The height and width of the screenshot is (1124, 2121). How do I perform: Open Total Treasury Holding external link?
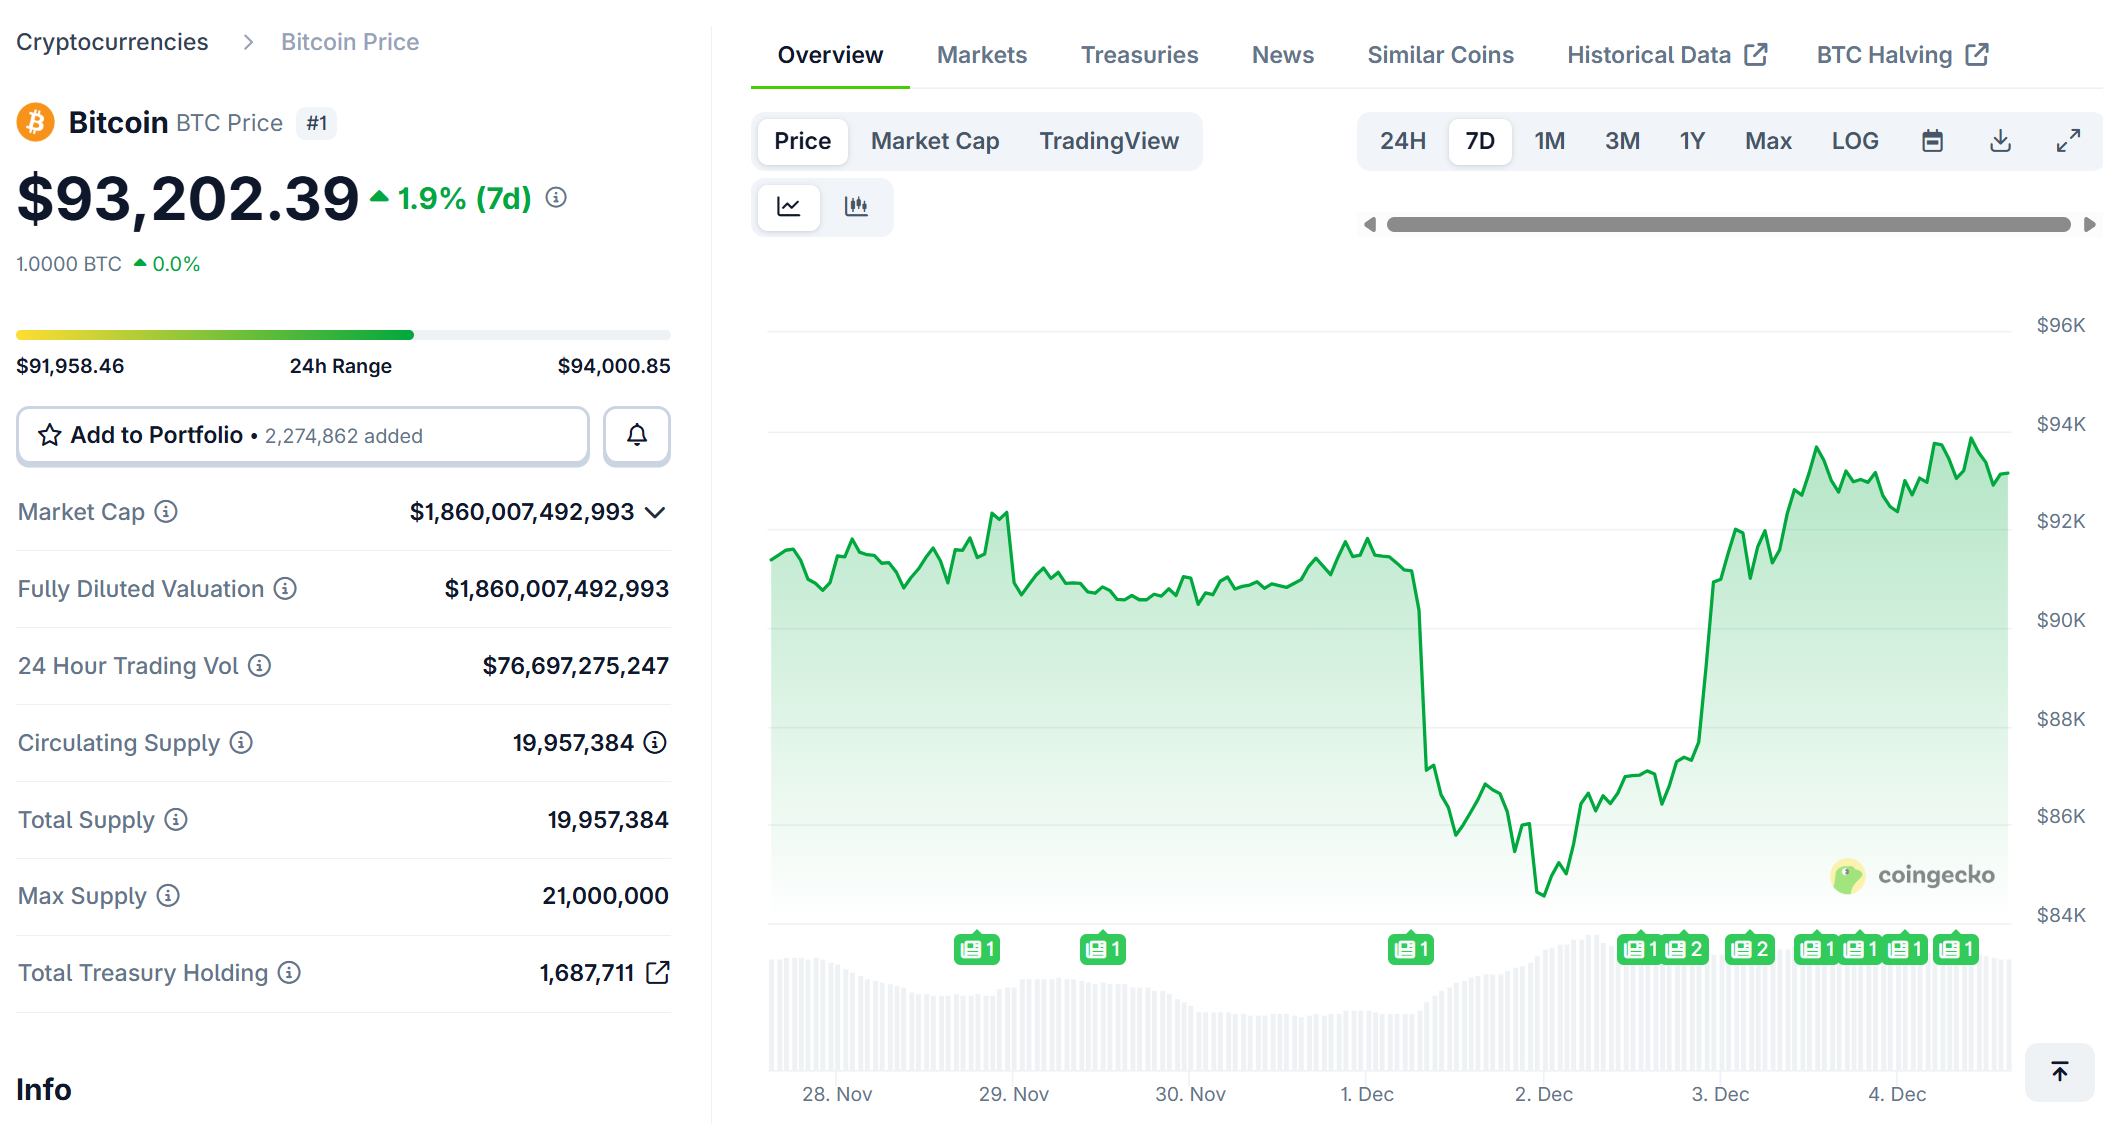657,971
